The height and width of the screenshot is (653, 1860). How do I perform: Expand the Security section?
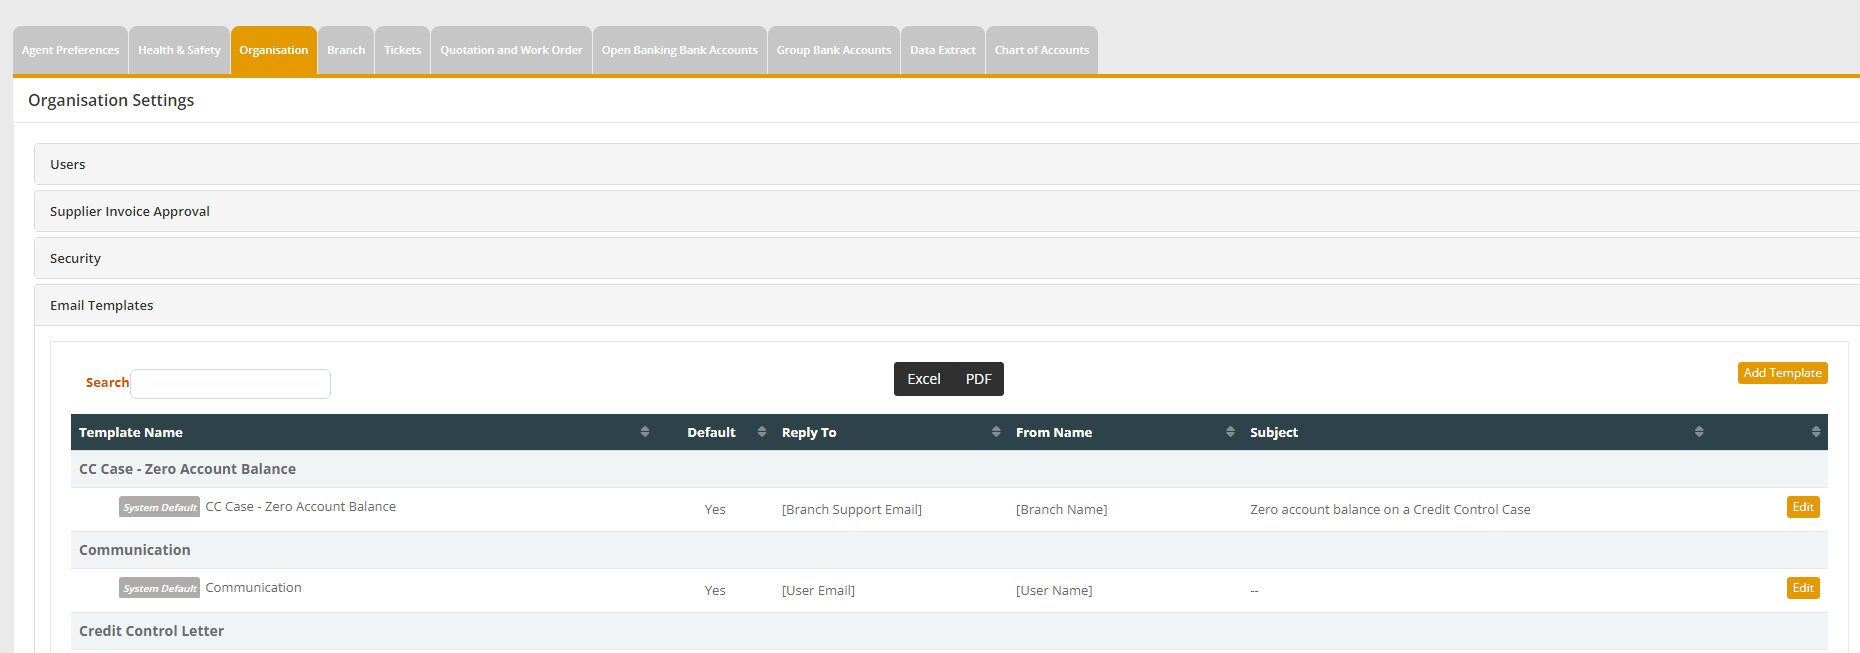pos(947,258)
